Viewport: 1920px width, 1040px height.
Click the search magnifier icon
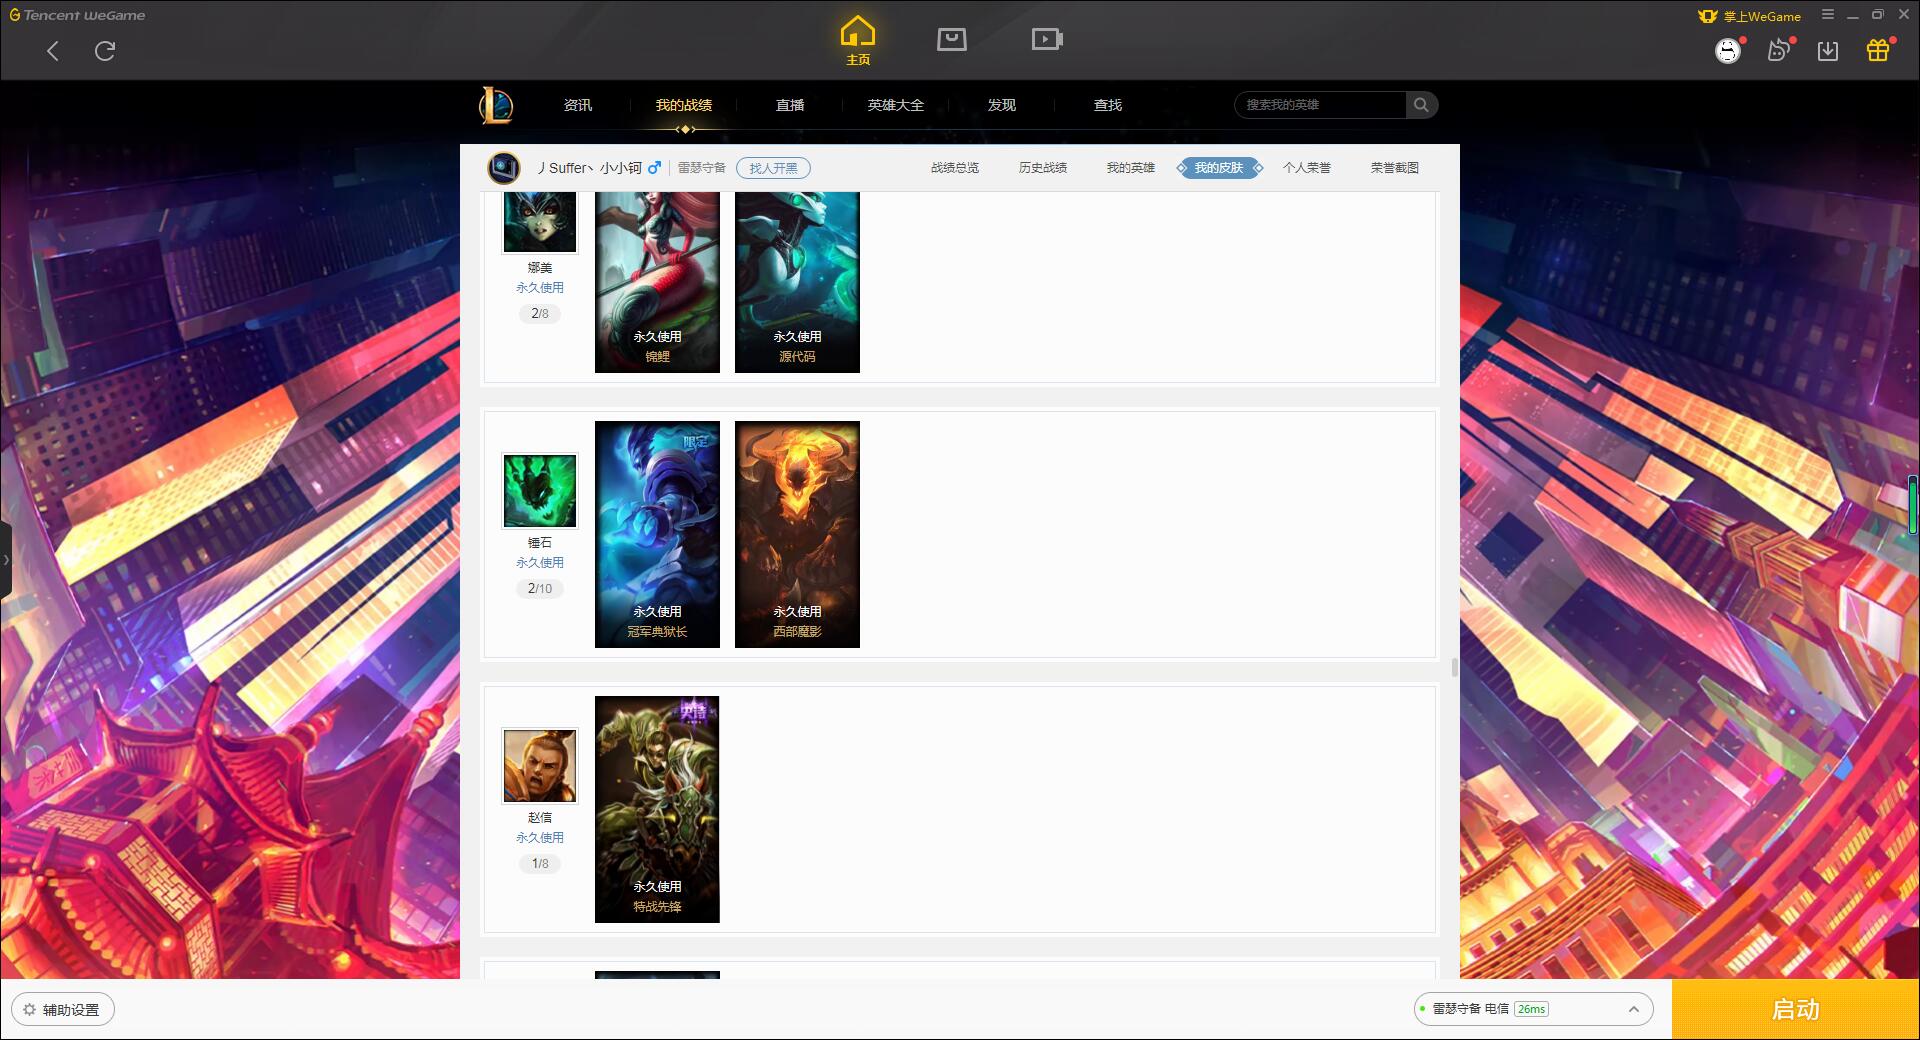tap(1421, 105)
